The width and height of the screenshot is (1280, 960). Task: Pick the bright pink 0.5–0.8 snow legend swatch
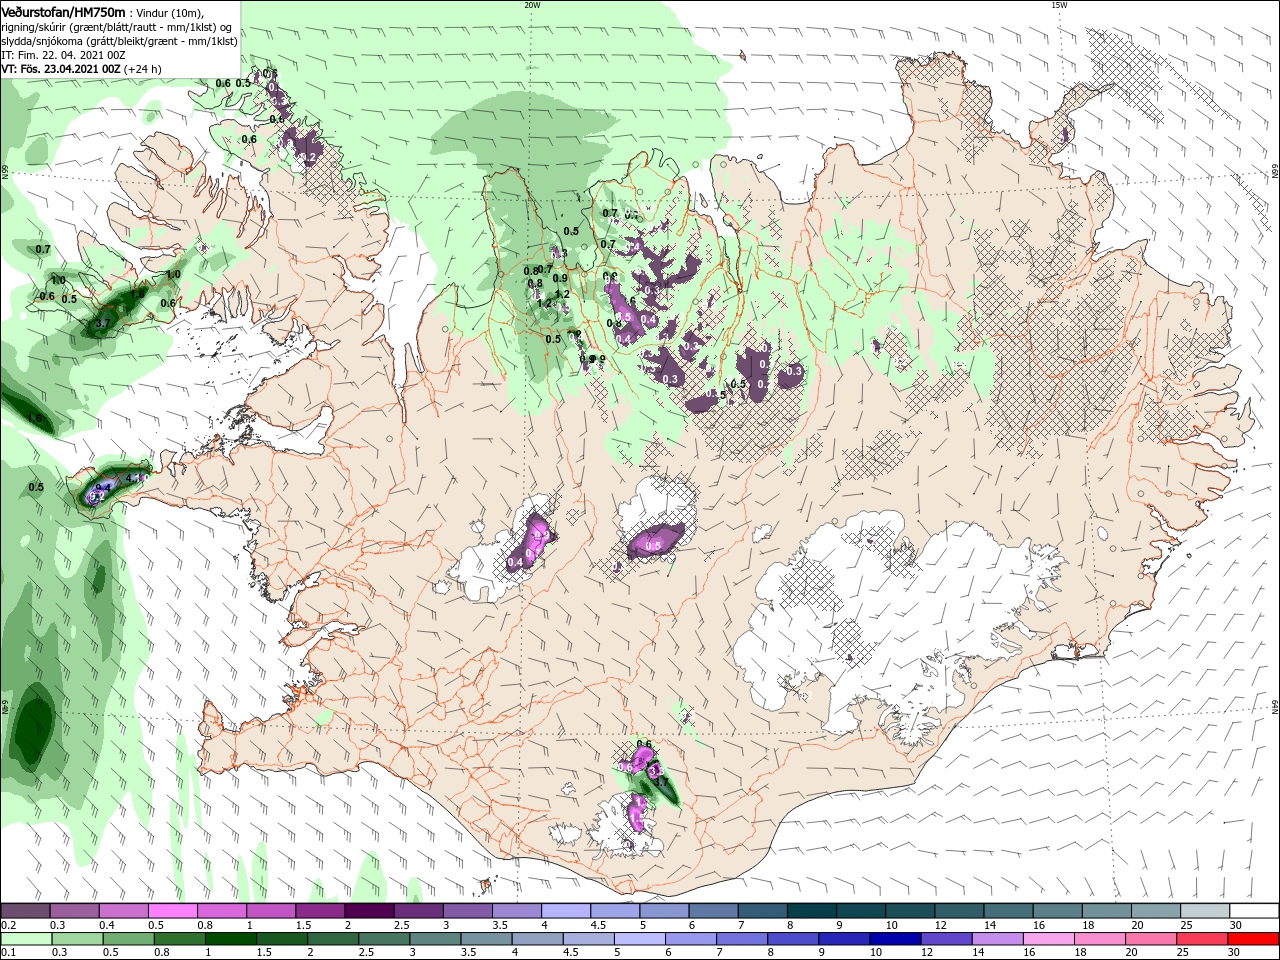click(x=172, y=911)
